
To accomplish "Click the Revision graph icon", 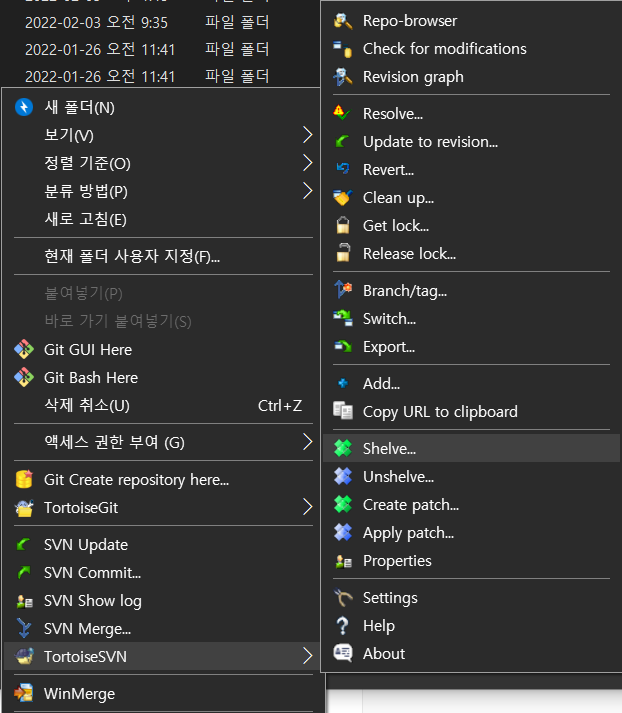I will [x=343, y=77].
